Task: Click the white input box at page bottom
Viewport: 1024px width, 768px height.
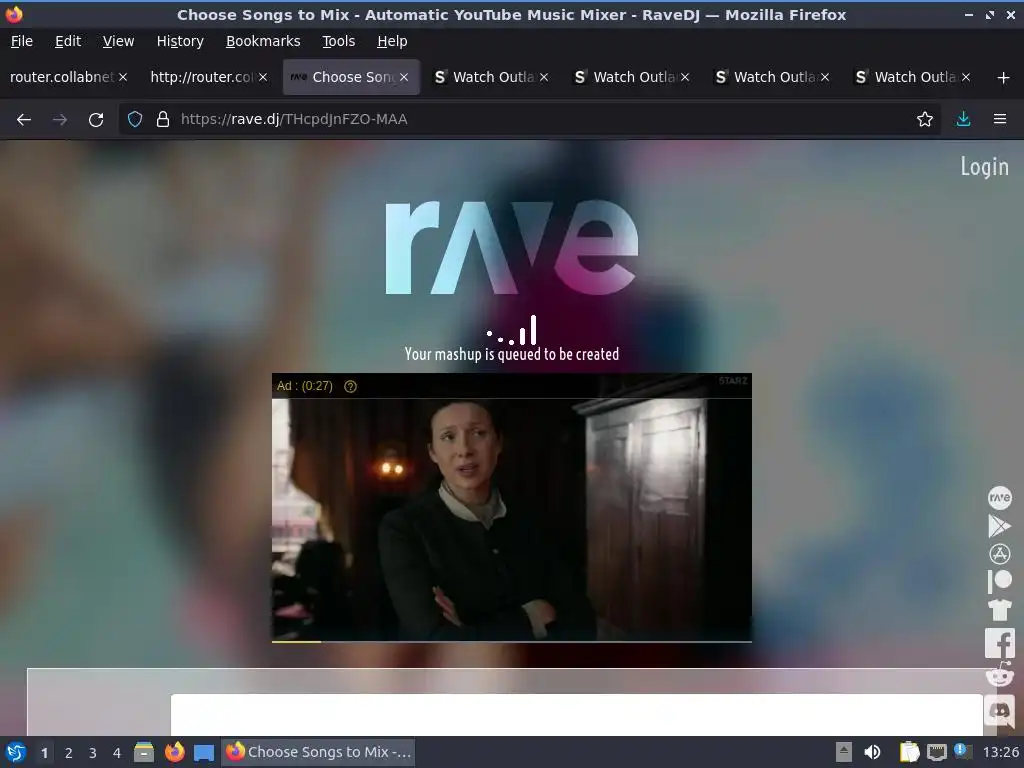Action: (577, 714)
